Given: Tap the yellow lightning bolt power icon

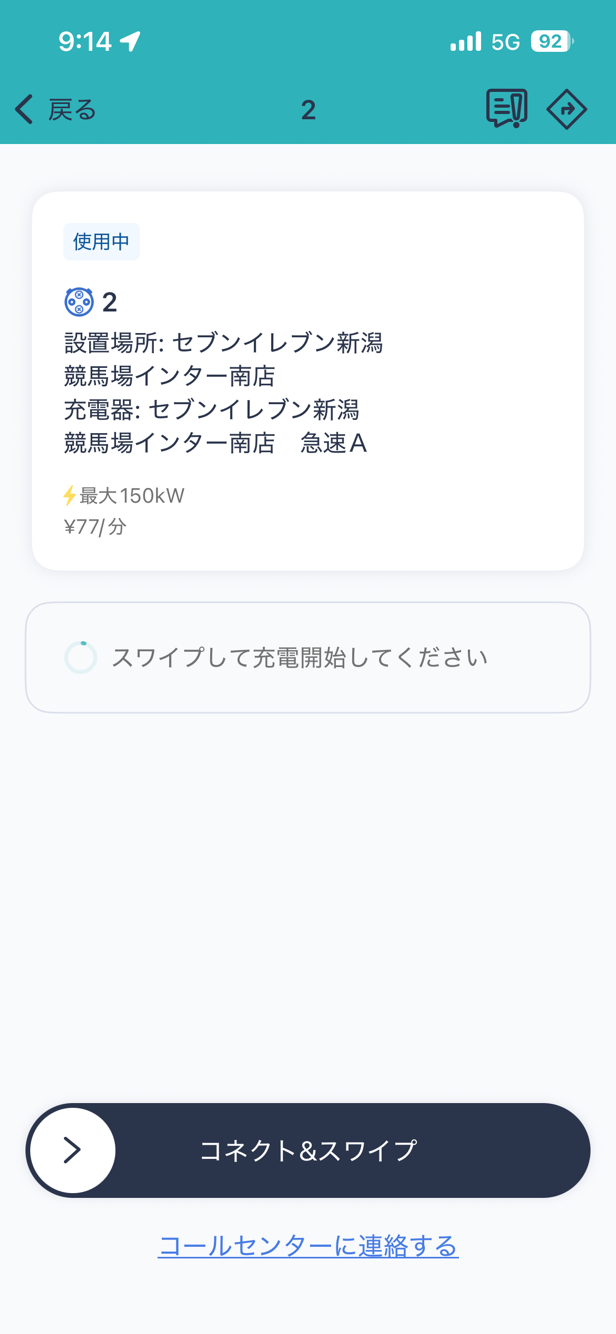Looking at the screenshot, I should 69,495.
